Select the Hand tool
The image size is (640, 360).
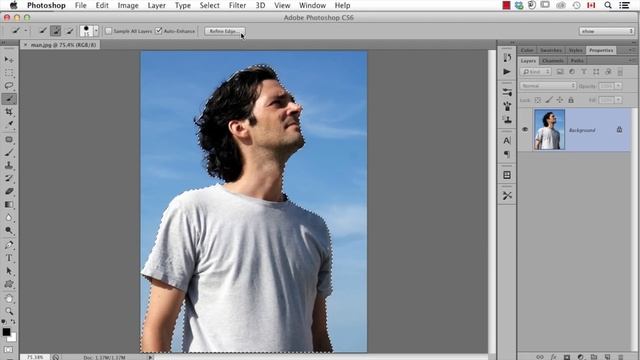click(9, 299)
